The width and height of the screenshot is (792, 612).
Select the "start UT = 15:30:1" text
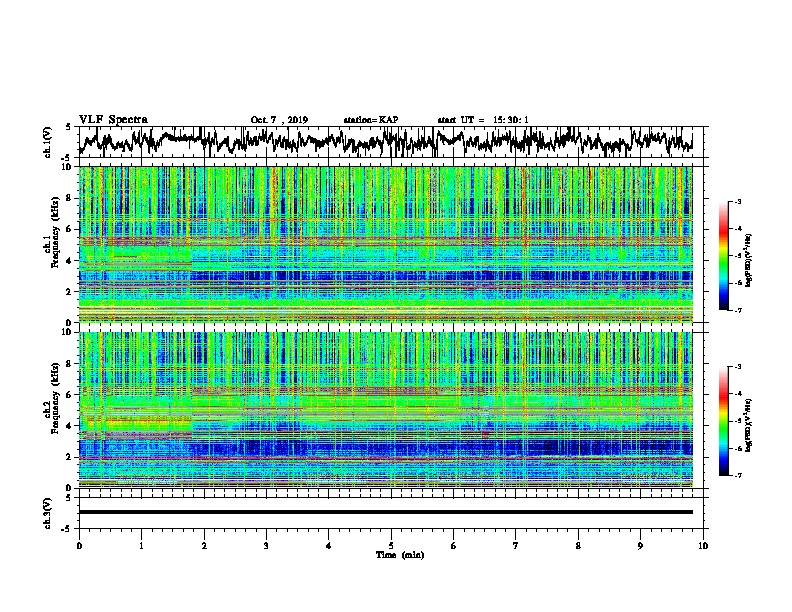pyautogui.click(x=483, y=120)
